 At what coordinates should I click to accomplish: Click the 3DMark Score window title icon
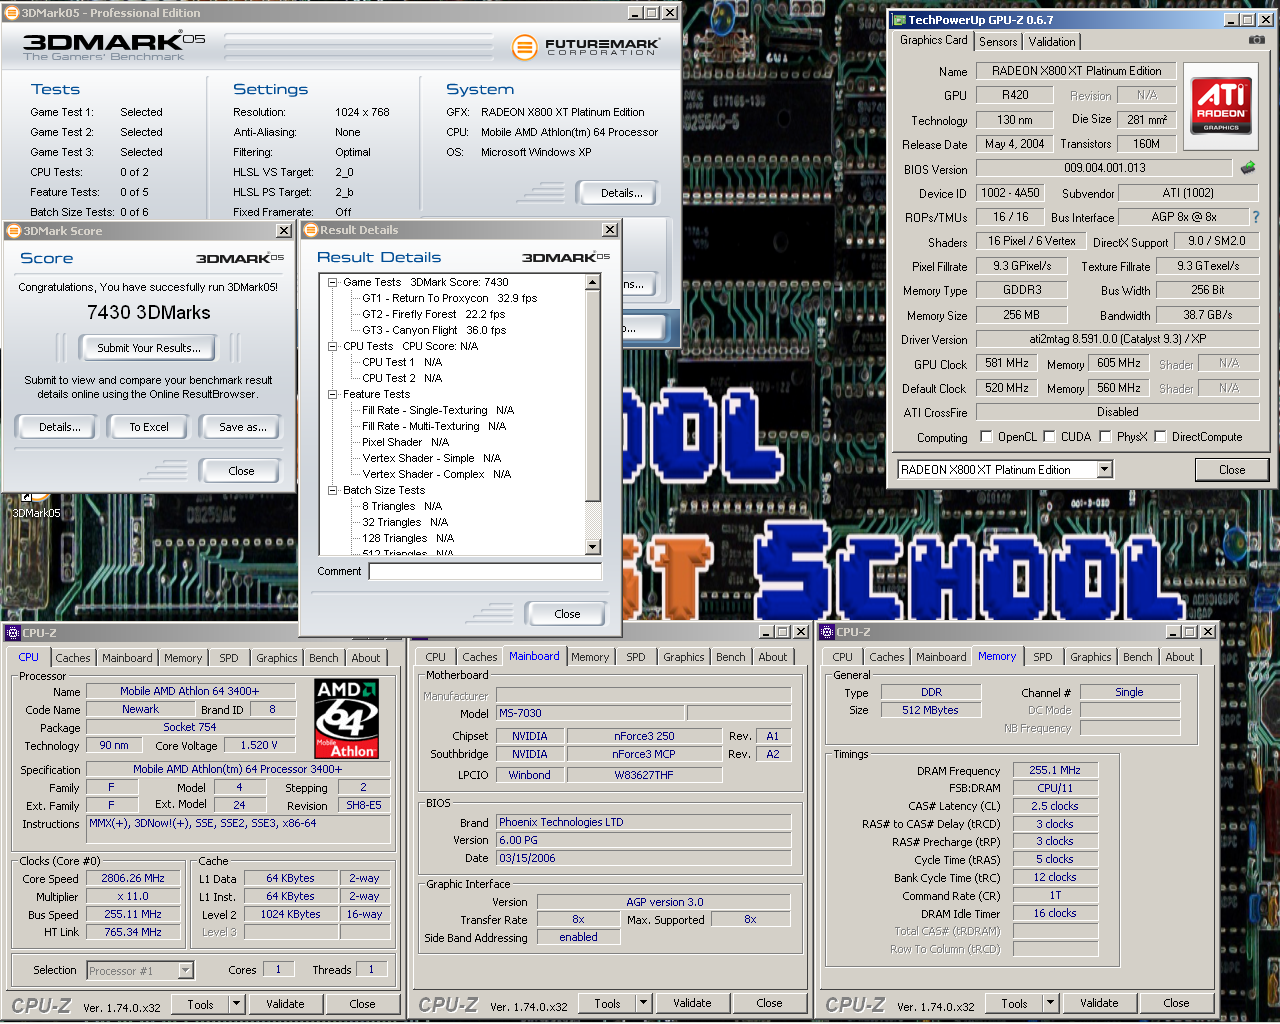(x=14, y=231)
